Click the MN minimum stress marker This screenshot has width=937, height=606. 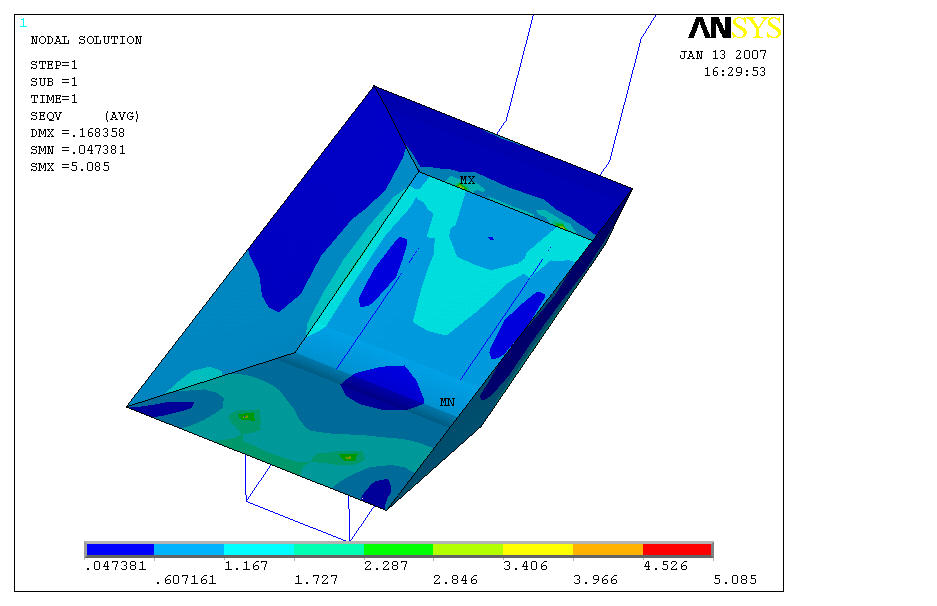tap(447, 401)
